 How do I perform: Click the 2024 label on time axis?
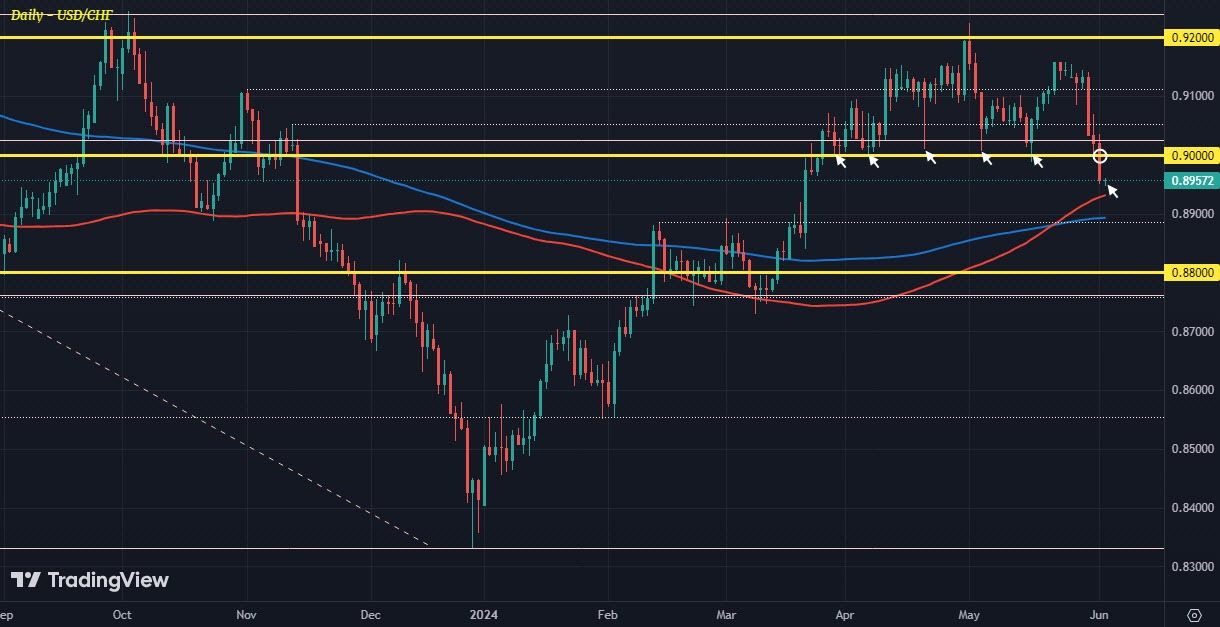[484, 613]
